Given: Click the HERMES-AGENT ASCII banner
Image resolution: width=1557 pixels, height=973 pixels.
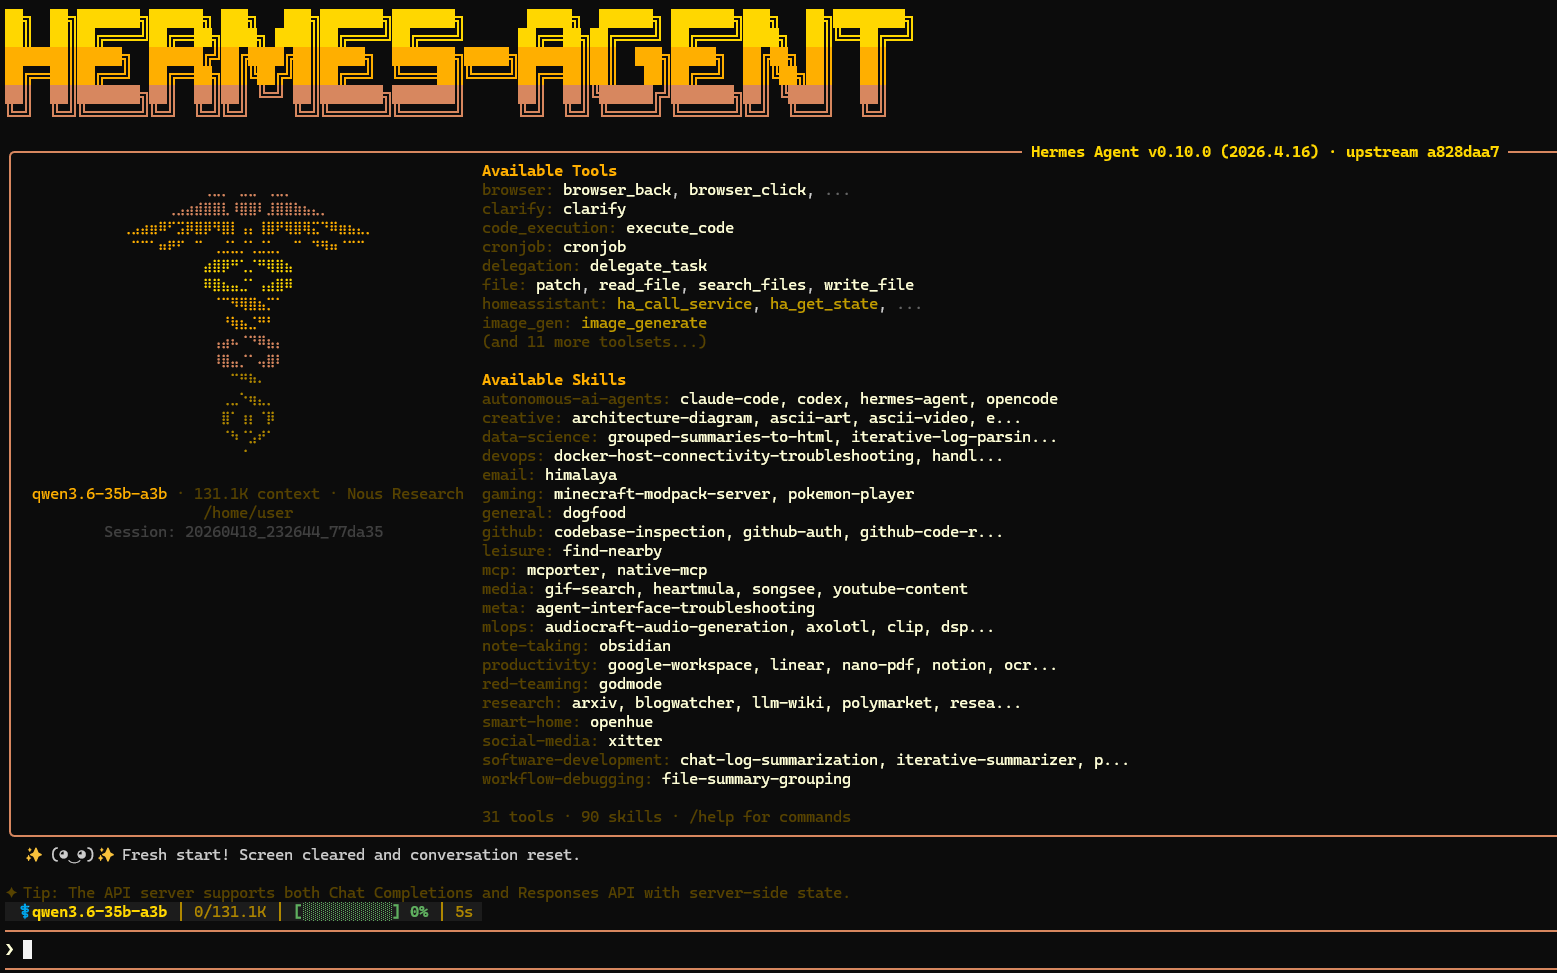Looking at the screenshot, I should pos(459,64).
